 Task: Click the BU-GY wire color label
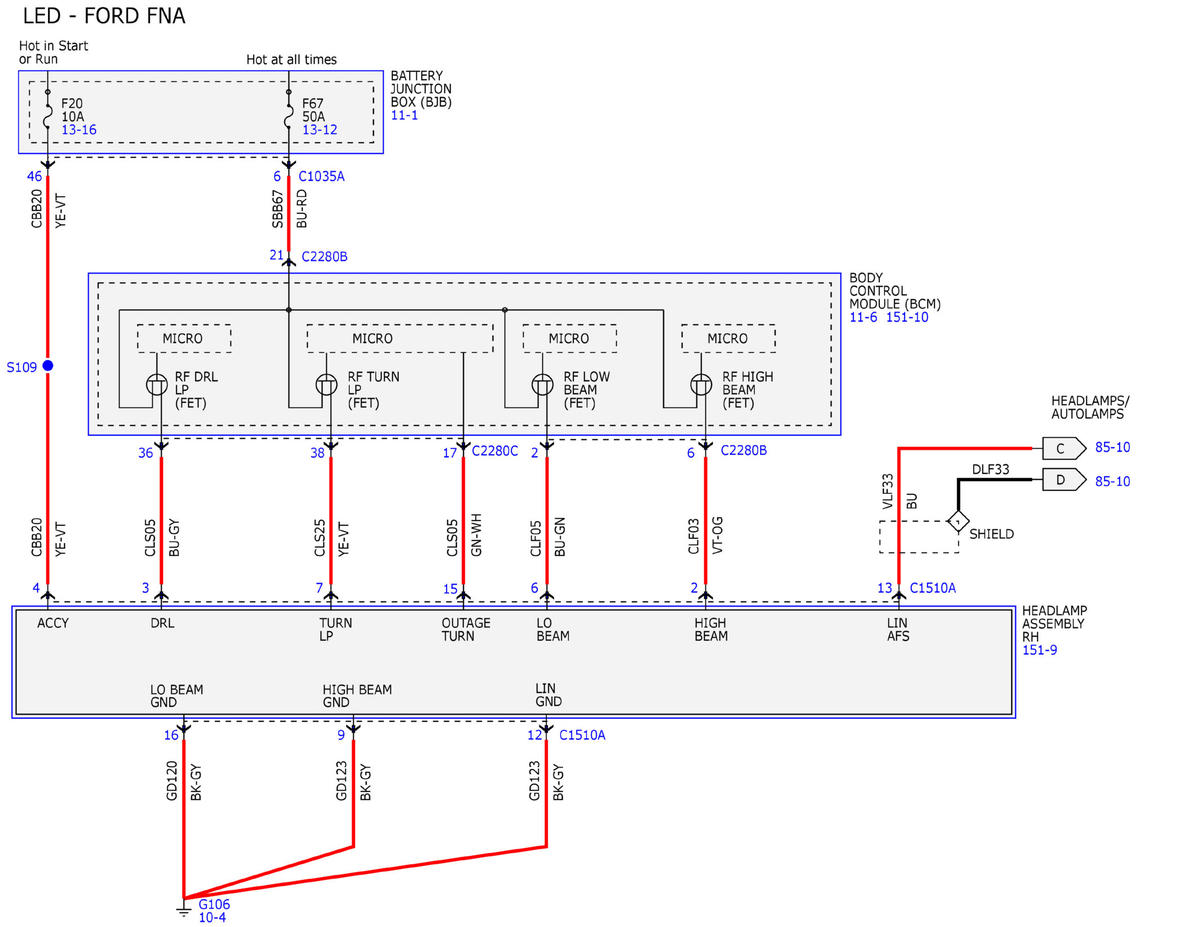tap(174, 536)
